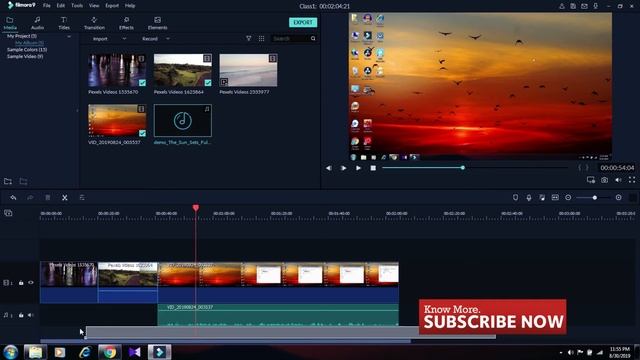Collapse the My Project folder chevron

[69, 36]
